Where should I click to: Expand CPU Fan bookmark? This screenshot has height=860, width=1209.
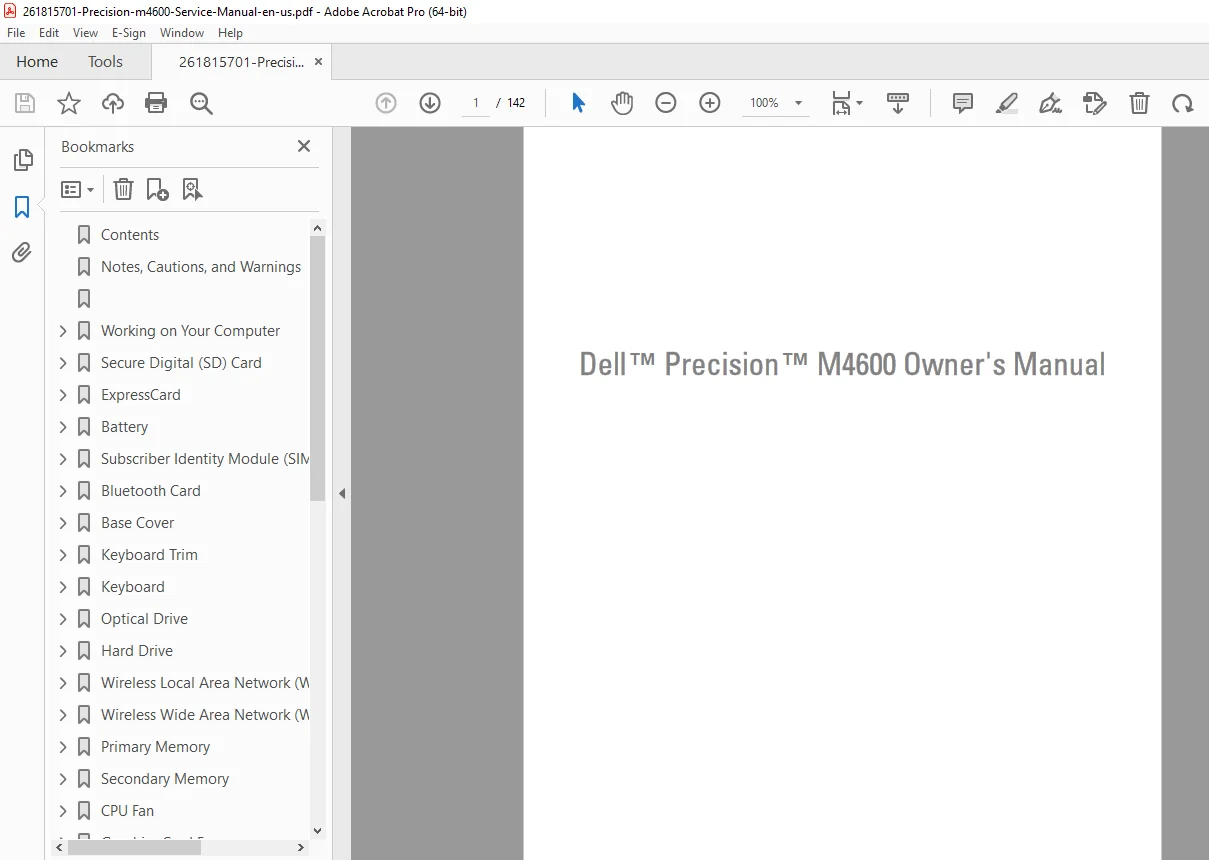point(63,811)
